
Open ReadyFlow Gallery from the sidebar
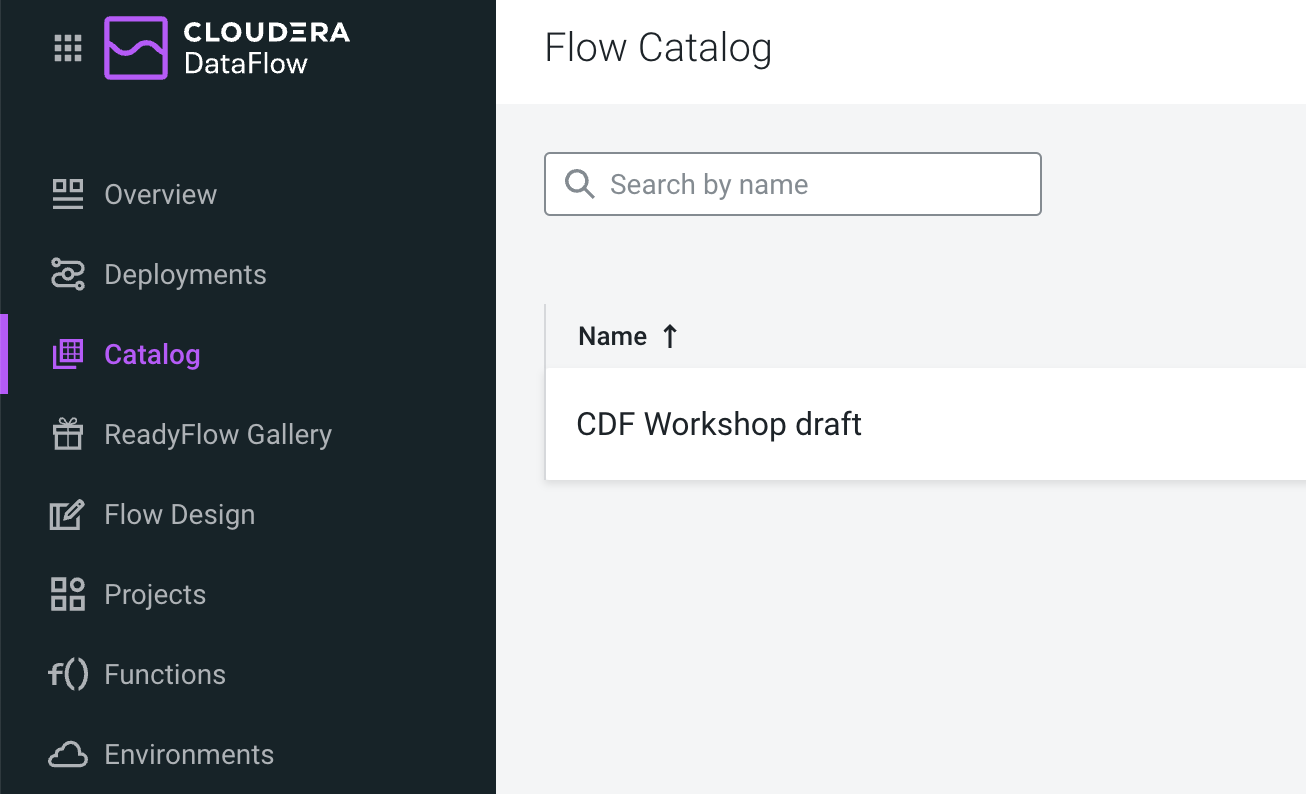[218, 434]
